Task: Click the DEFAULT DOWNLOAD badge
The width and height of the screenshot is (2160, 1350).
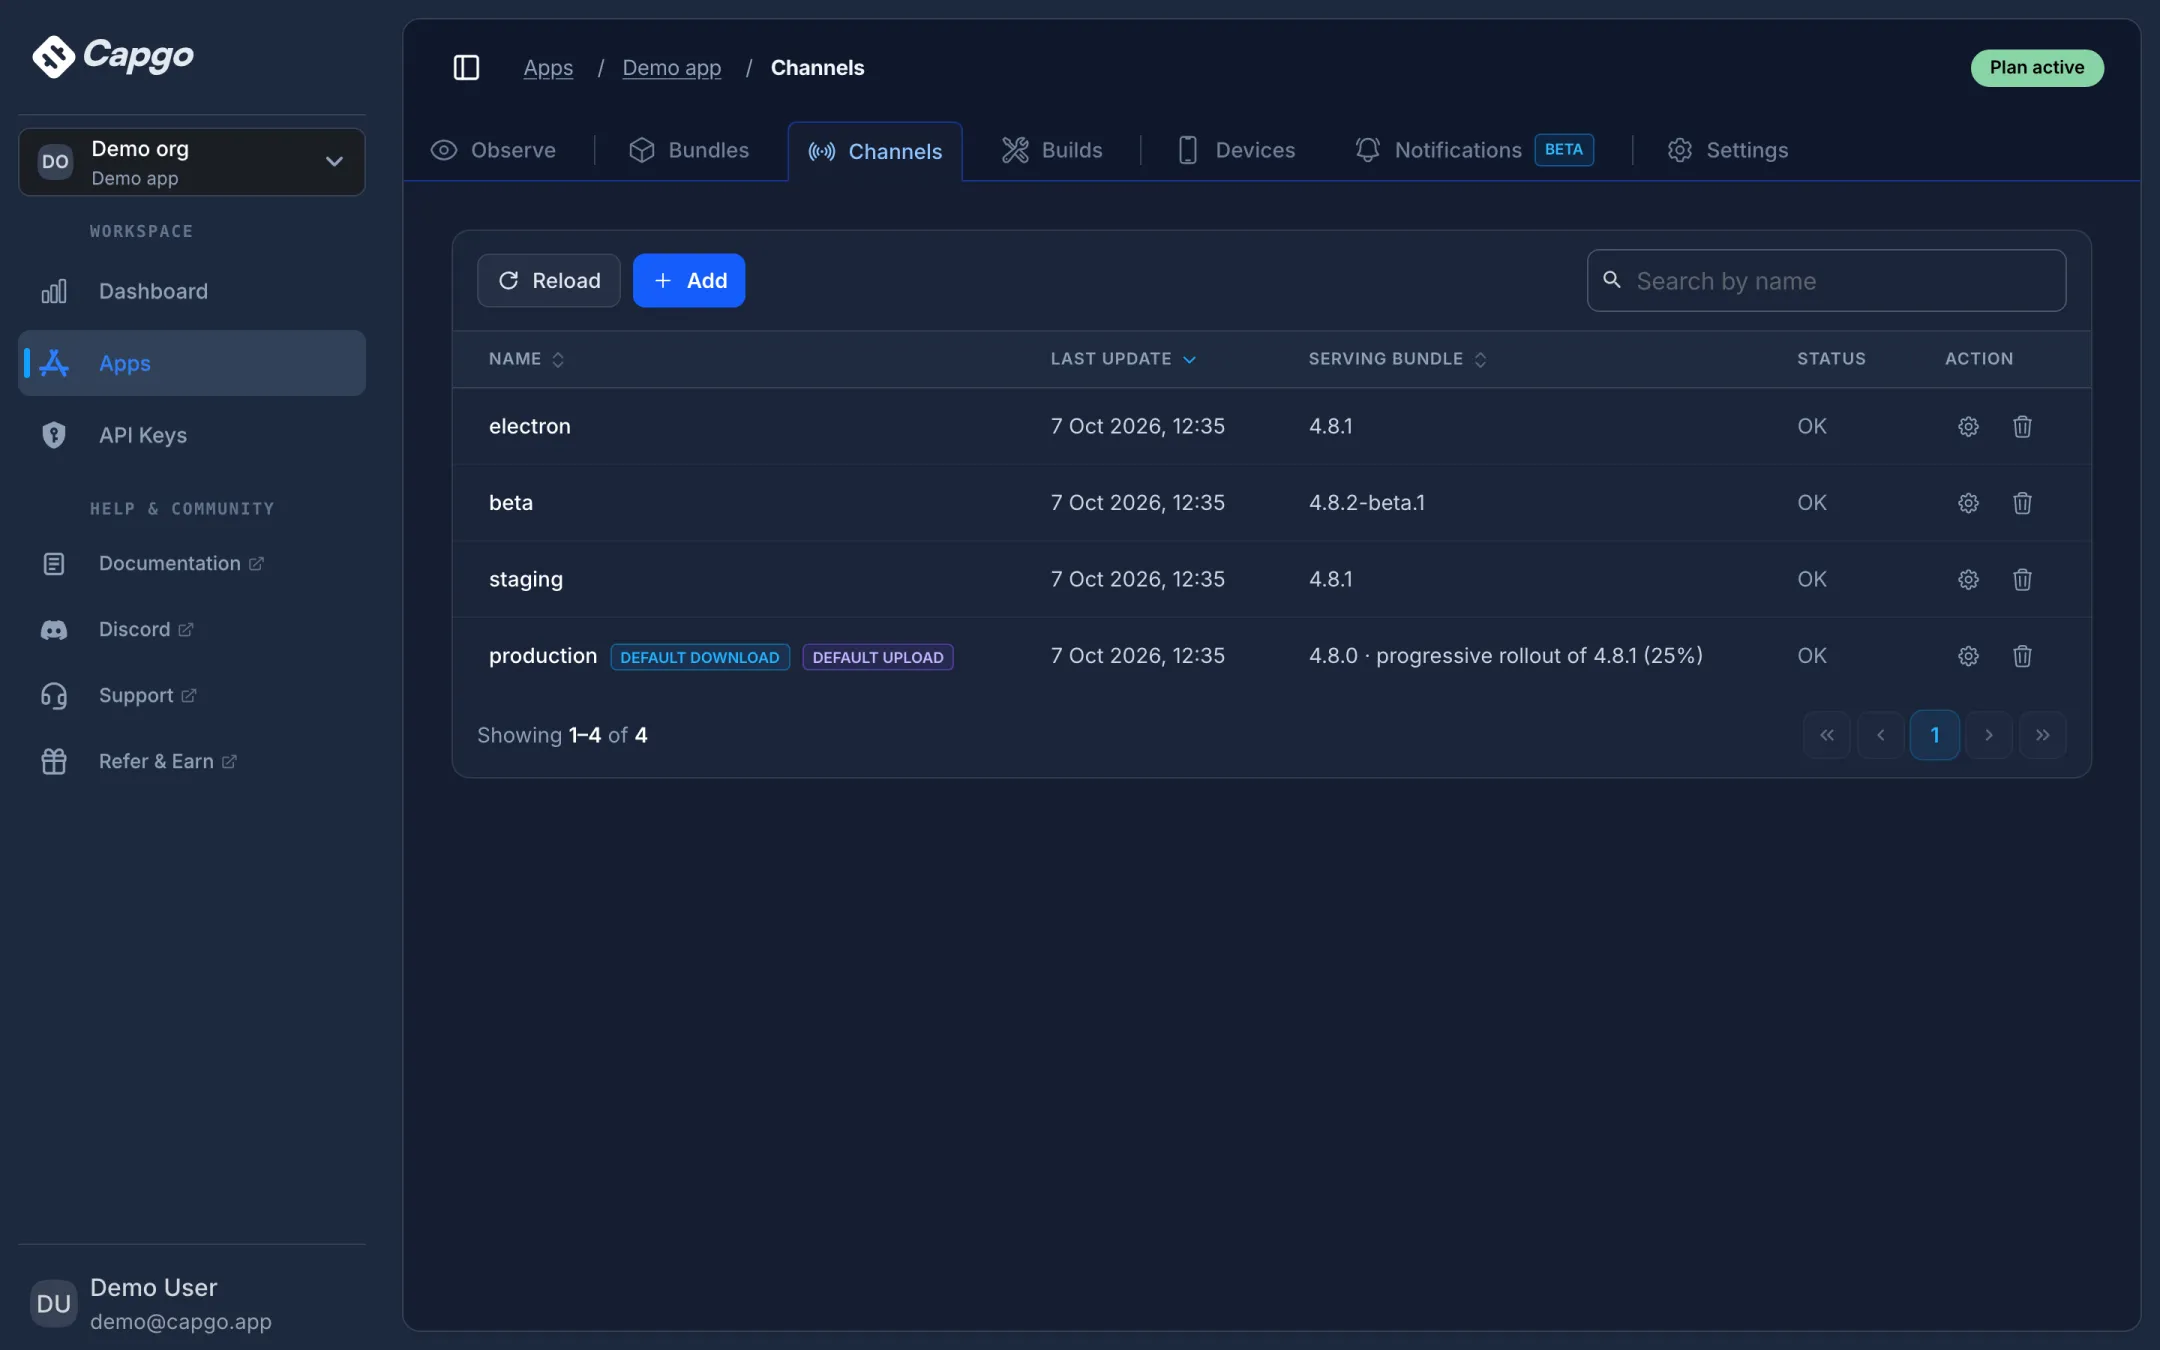Action: [700, 657]
